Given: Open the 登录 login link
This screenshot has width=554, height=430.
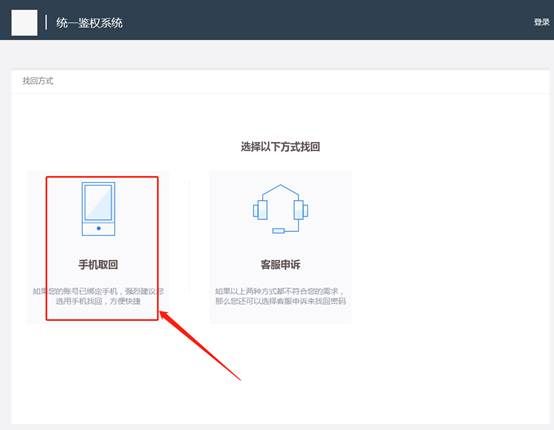Looking at the screenshot, I should [x=542, y=22].
